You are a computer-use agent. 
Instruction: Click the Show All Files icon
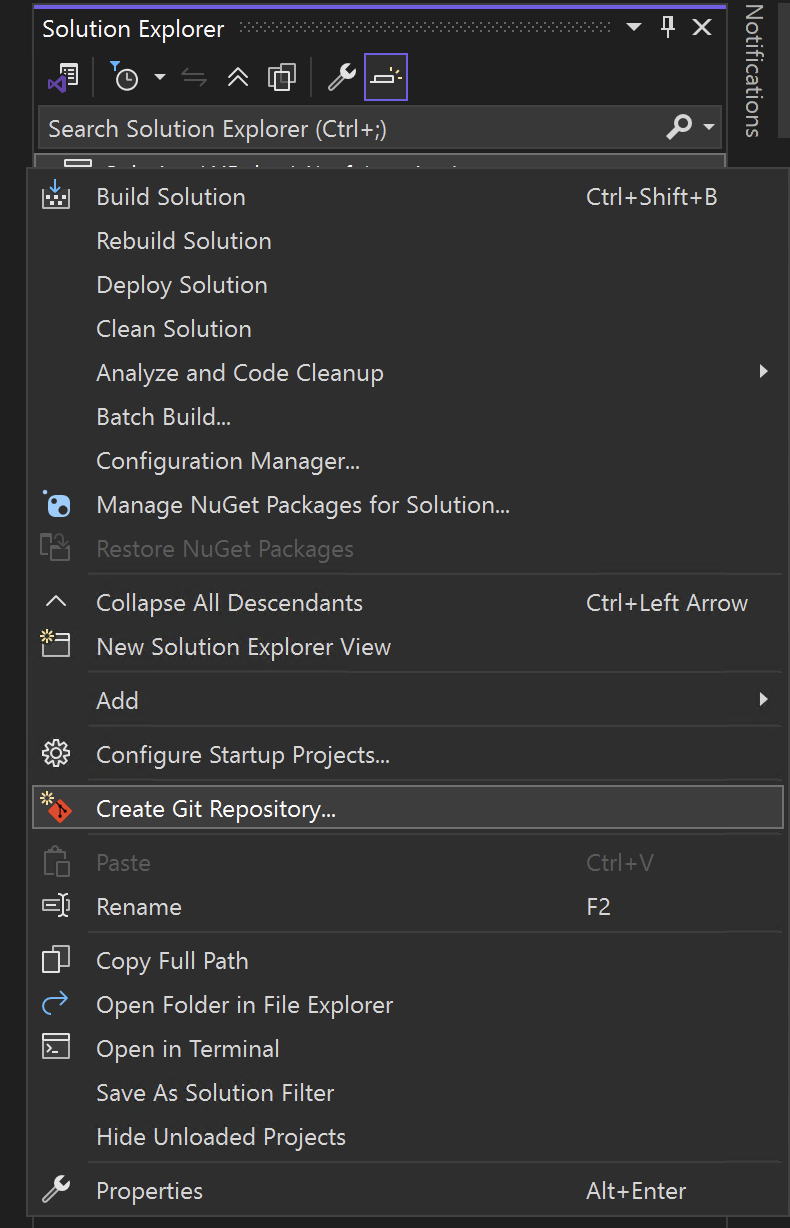click(x=281, y=77)
